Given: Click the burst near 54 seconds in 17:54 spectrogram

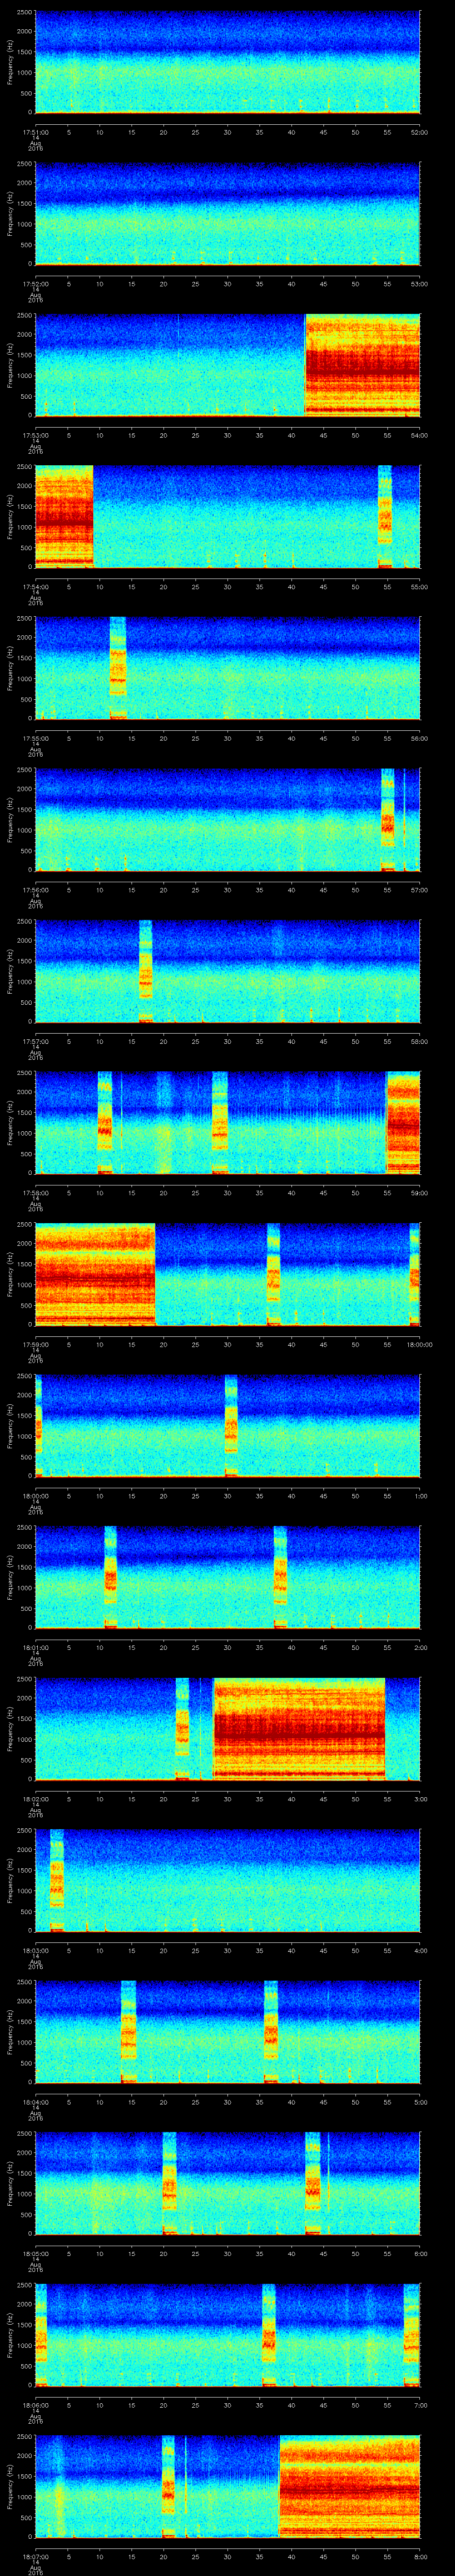Looking at the screenshot, I should (x=385, y=516).
